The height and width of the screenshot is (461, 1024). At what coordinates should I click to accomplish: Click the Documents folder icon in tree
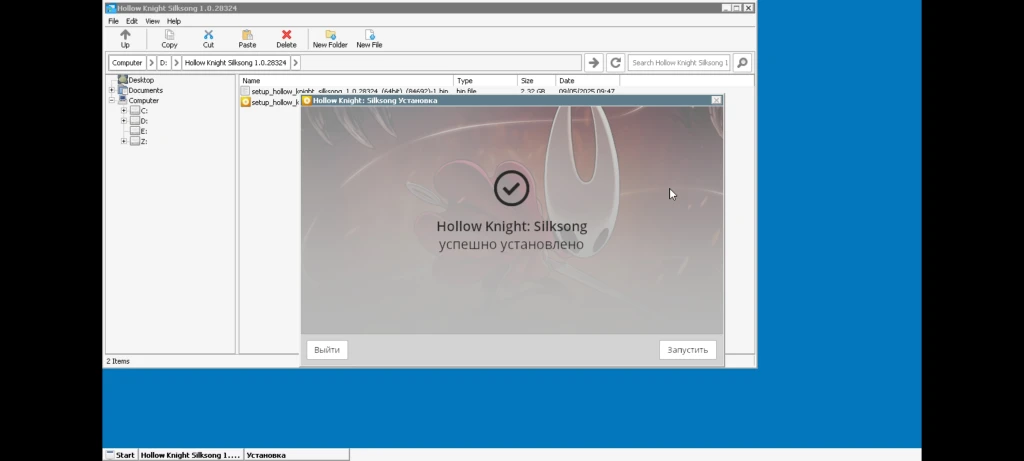click(122, 90)
